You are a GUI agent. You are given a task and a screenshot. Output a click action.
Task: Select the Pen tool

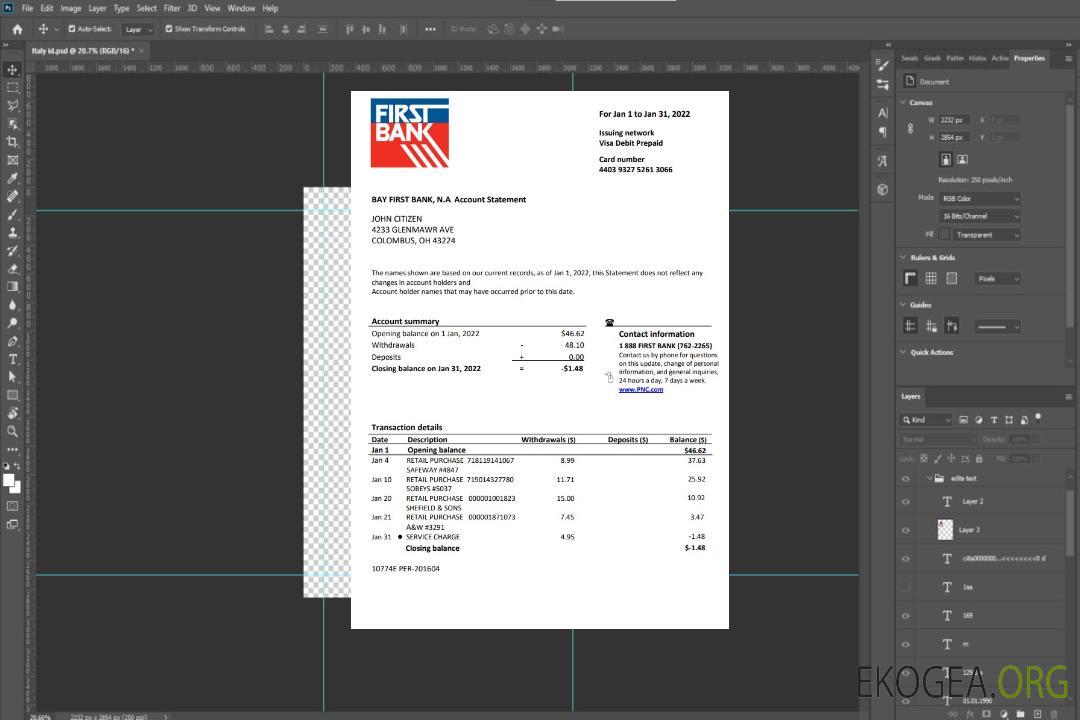tap(12, 341)
